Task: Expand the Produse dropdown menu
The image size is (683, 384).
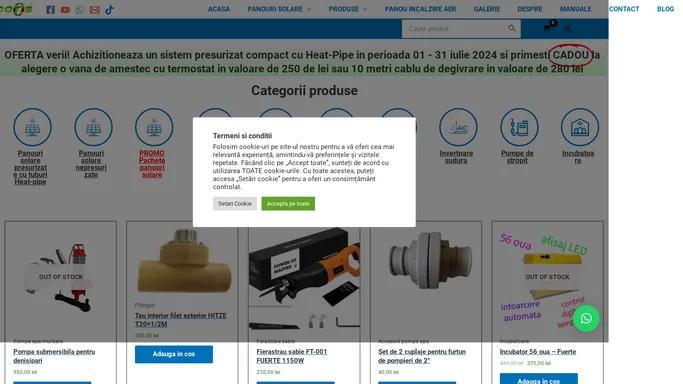Action: coord(348,9)
